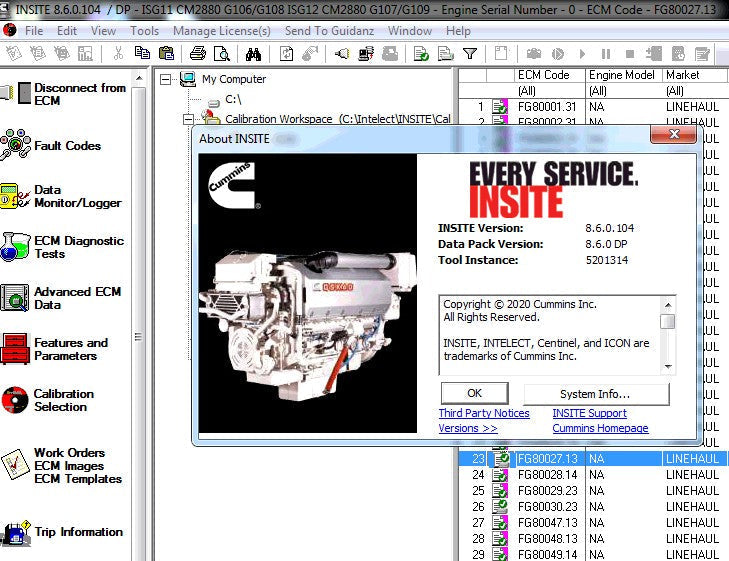Click the calibration icon in row FG80030.23
This screenshot has width=729, height=561.
(x=501, y=507)
